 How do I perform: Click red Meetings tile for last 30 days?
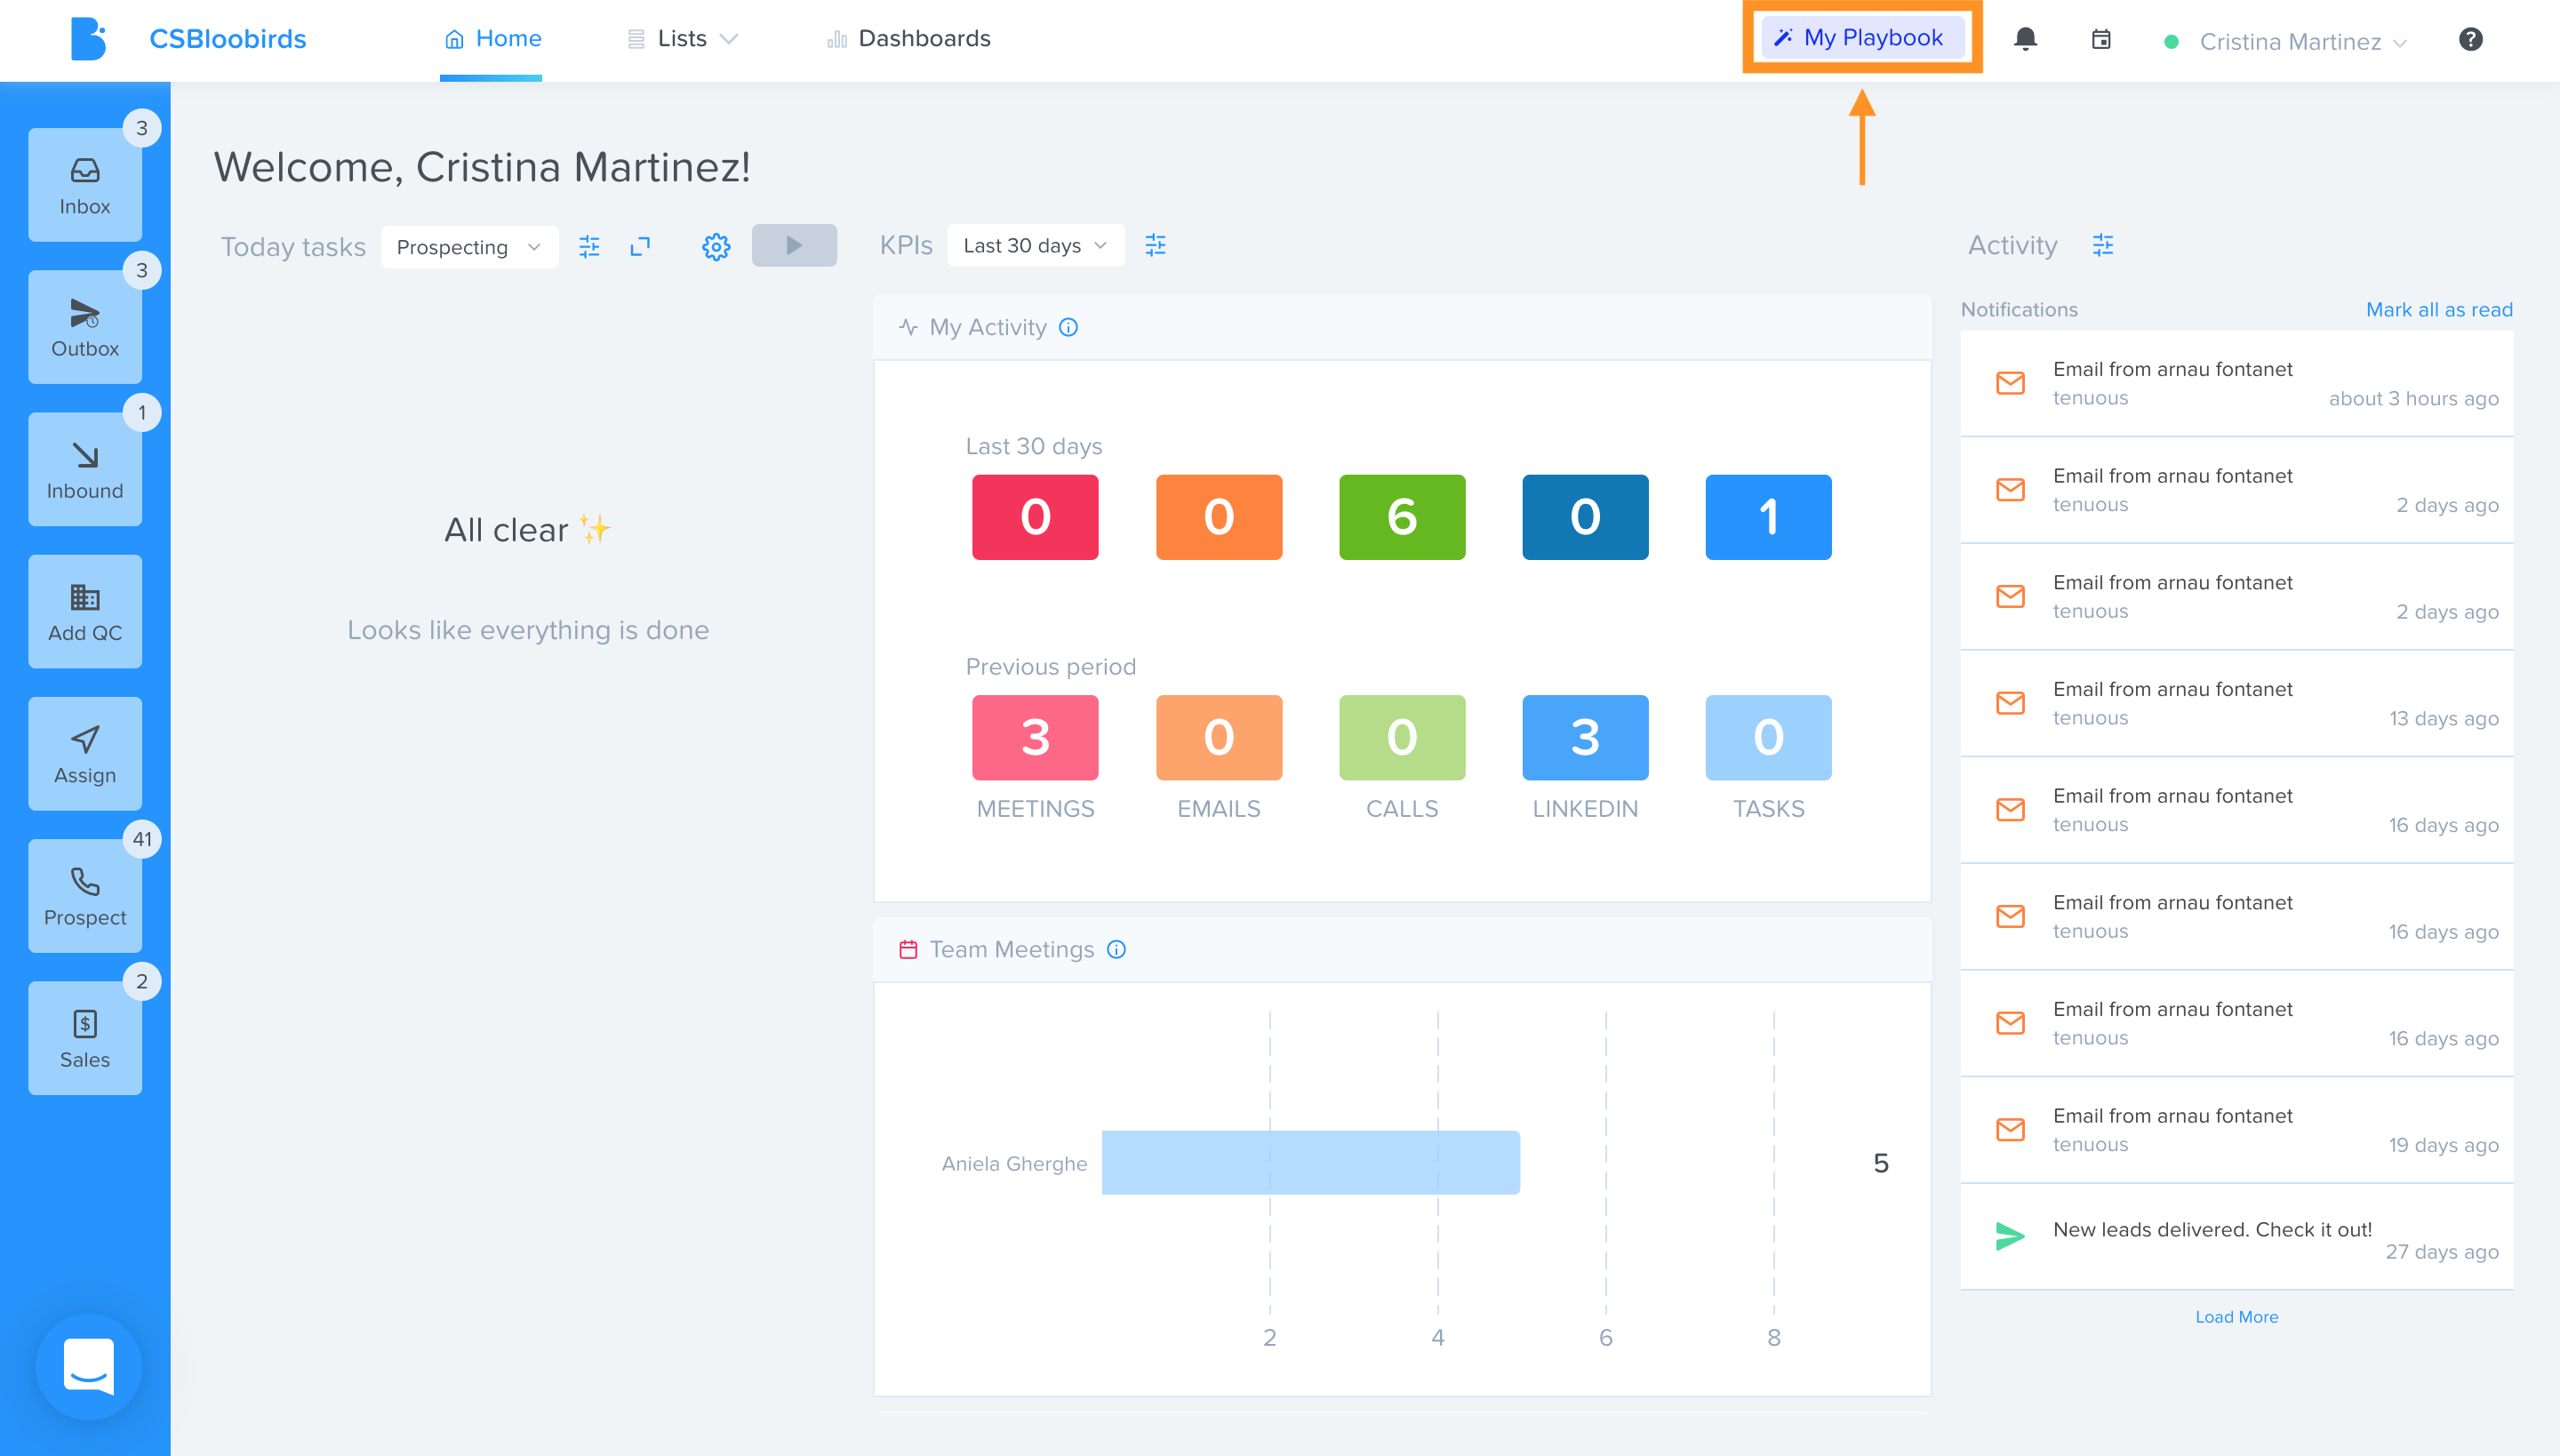1035,517
